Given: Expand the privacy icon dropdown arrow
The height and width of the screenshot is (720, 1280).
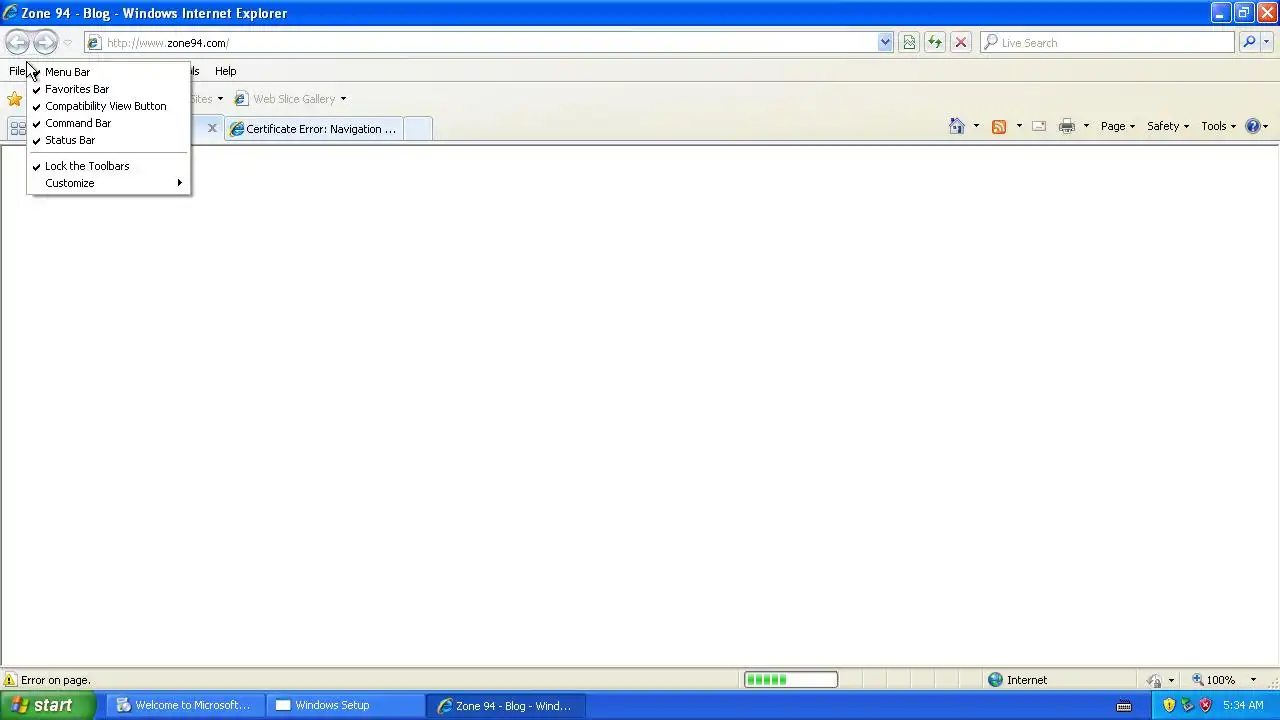Looking at the screenshot, I should 1171,680.
